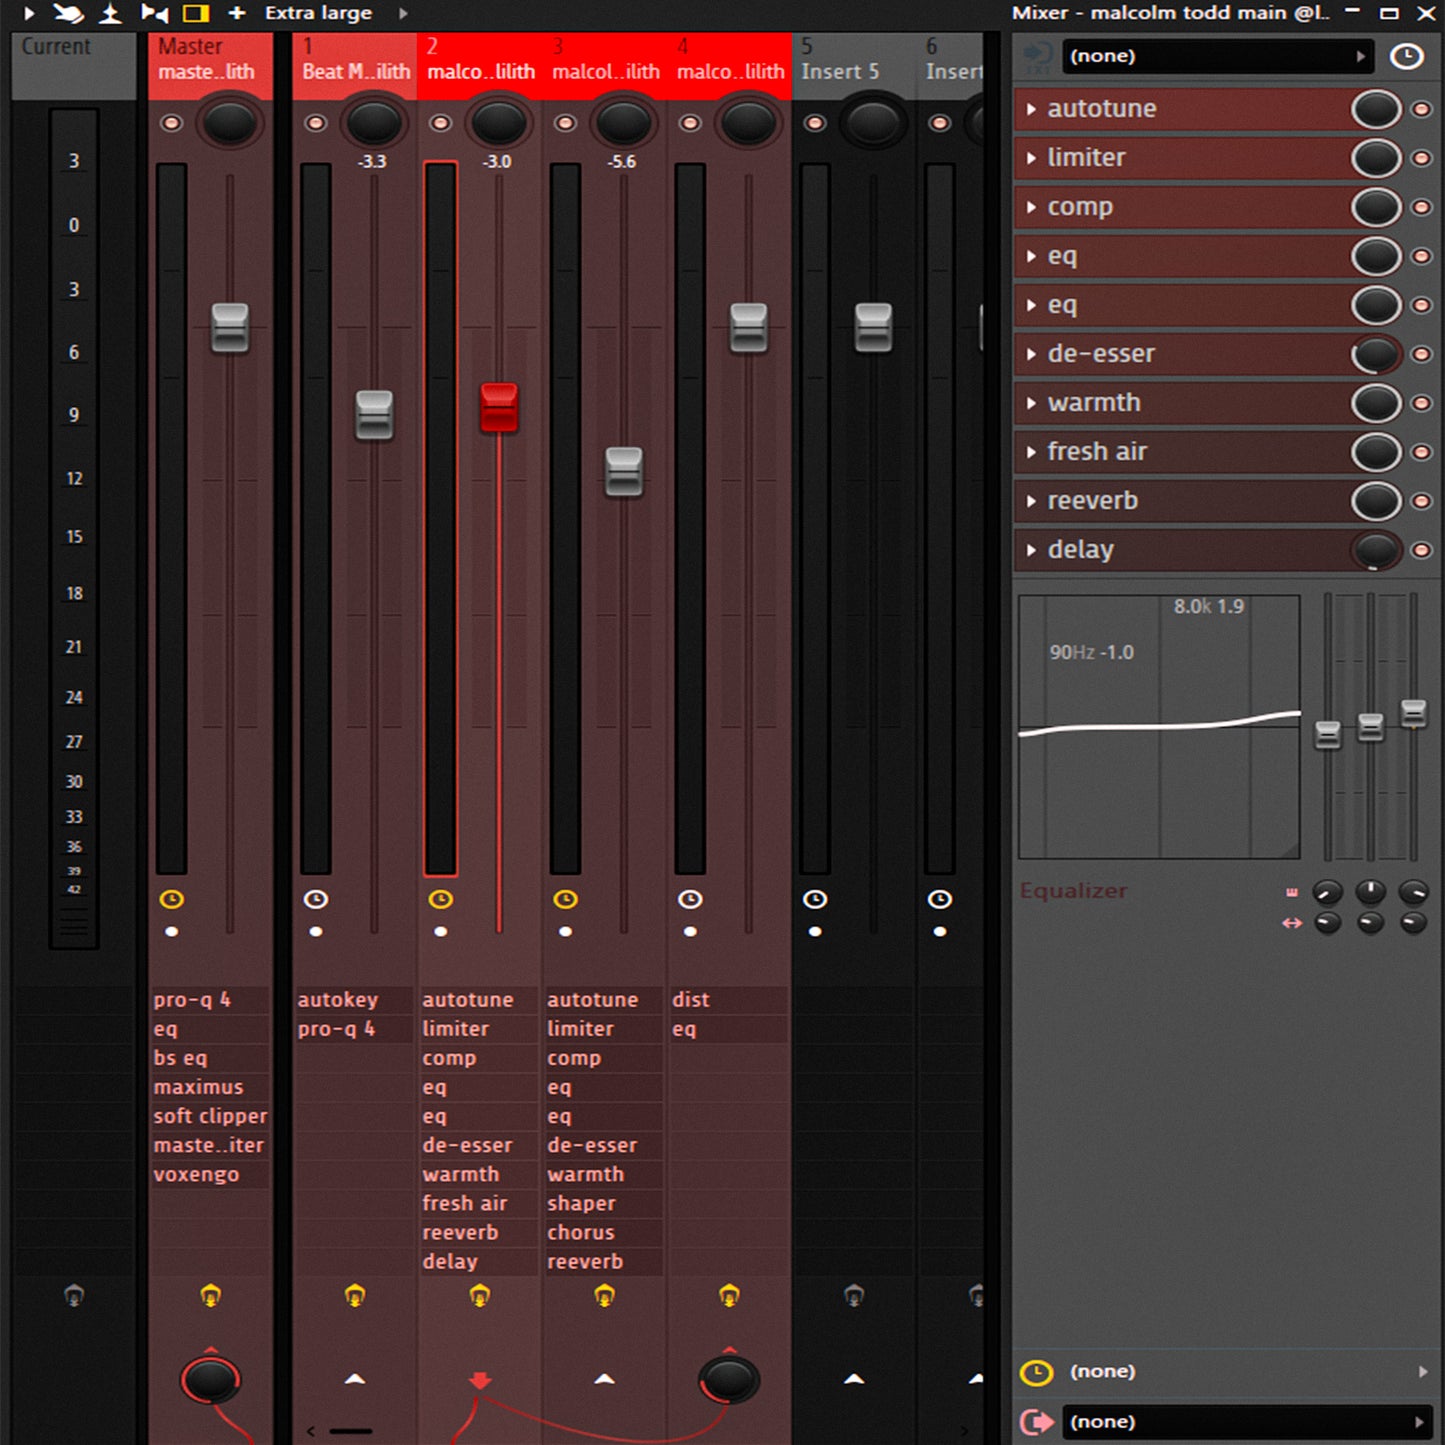Click the yellow latency clock at panel bottom
1445x1445 pixels.
(1036, 1372)
